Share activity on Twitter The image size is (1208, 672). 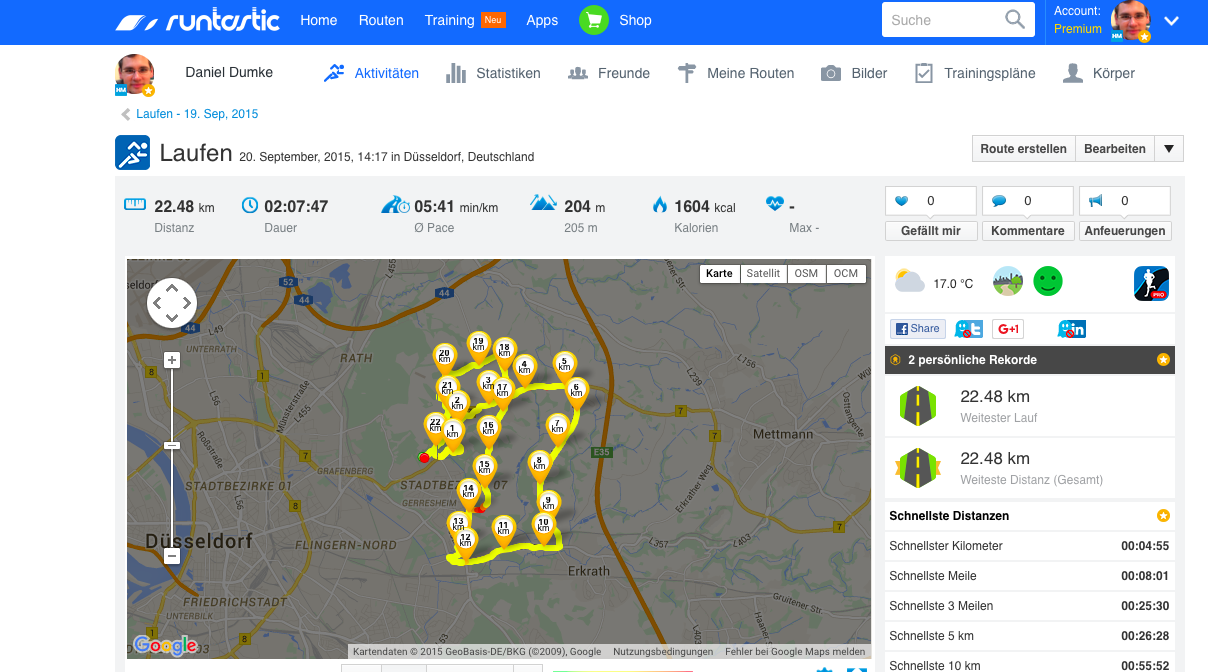(x=969, y=329)
